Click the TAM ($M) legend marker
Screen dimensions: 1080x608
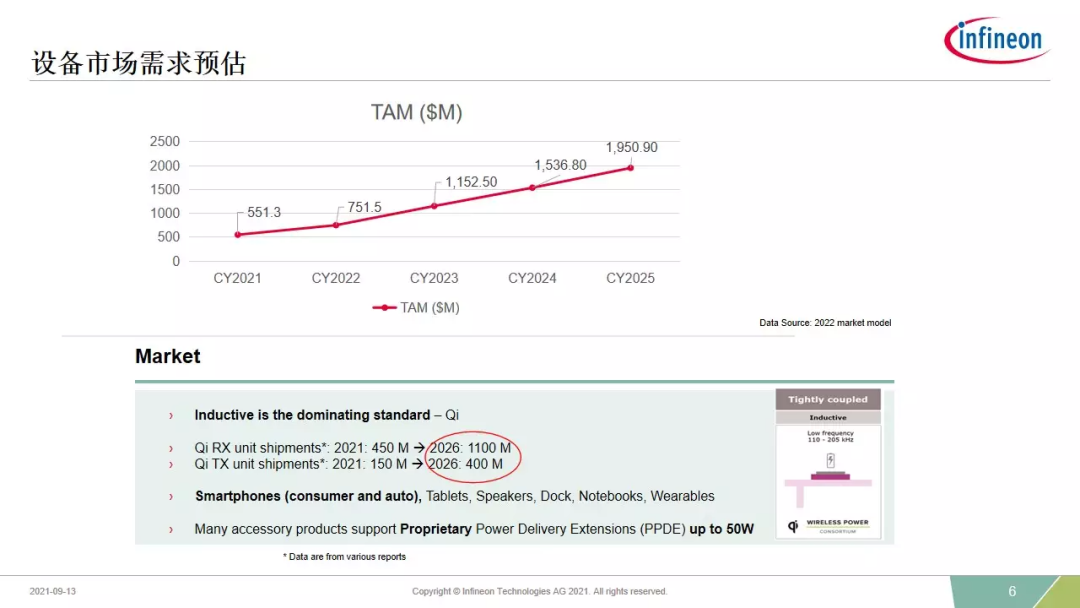point(384,308)
